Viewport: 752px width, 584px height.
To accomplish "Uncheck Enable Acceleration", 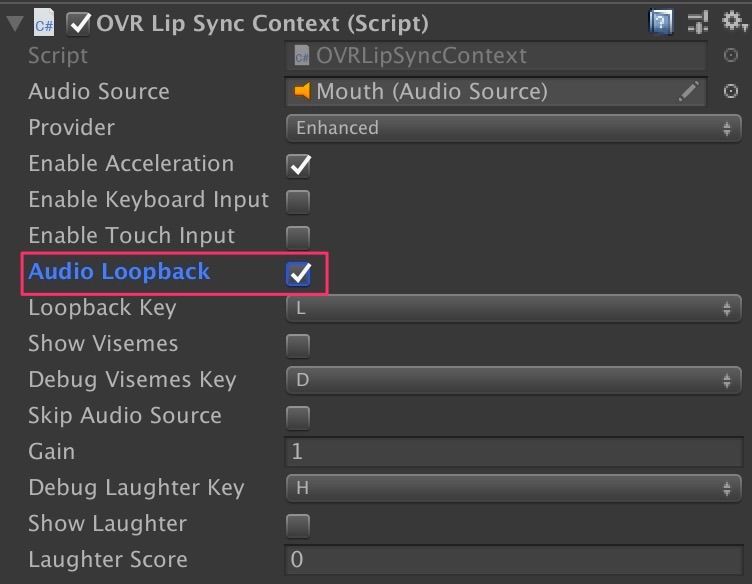I will point(298,165).
